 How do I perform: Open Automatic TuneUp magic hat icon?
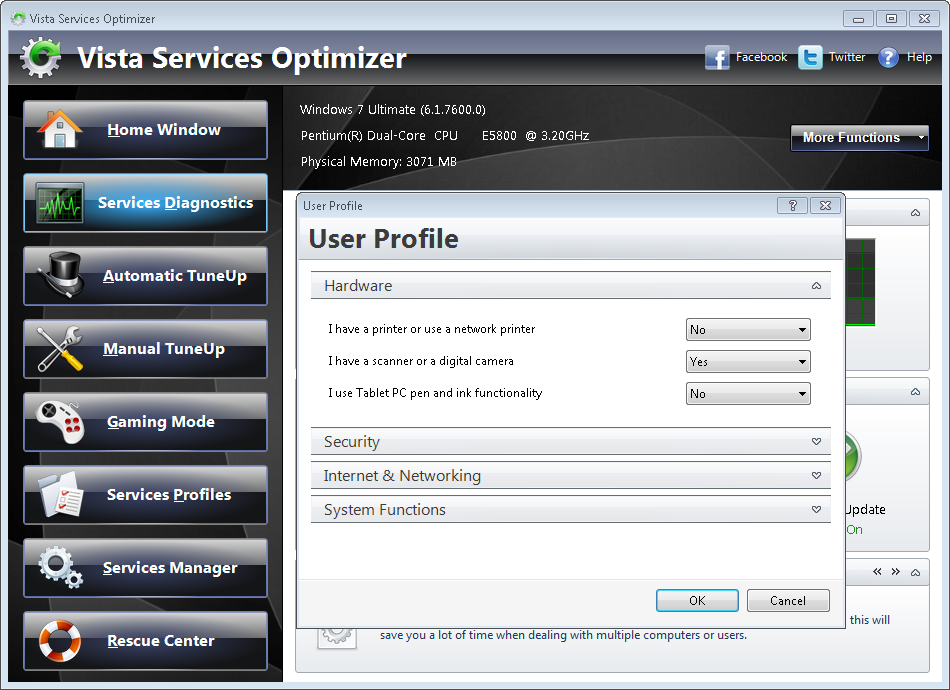(62, 274)
